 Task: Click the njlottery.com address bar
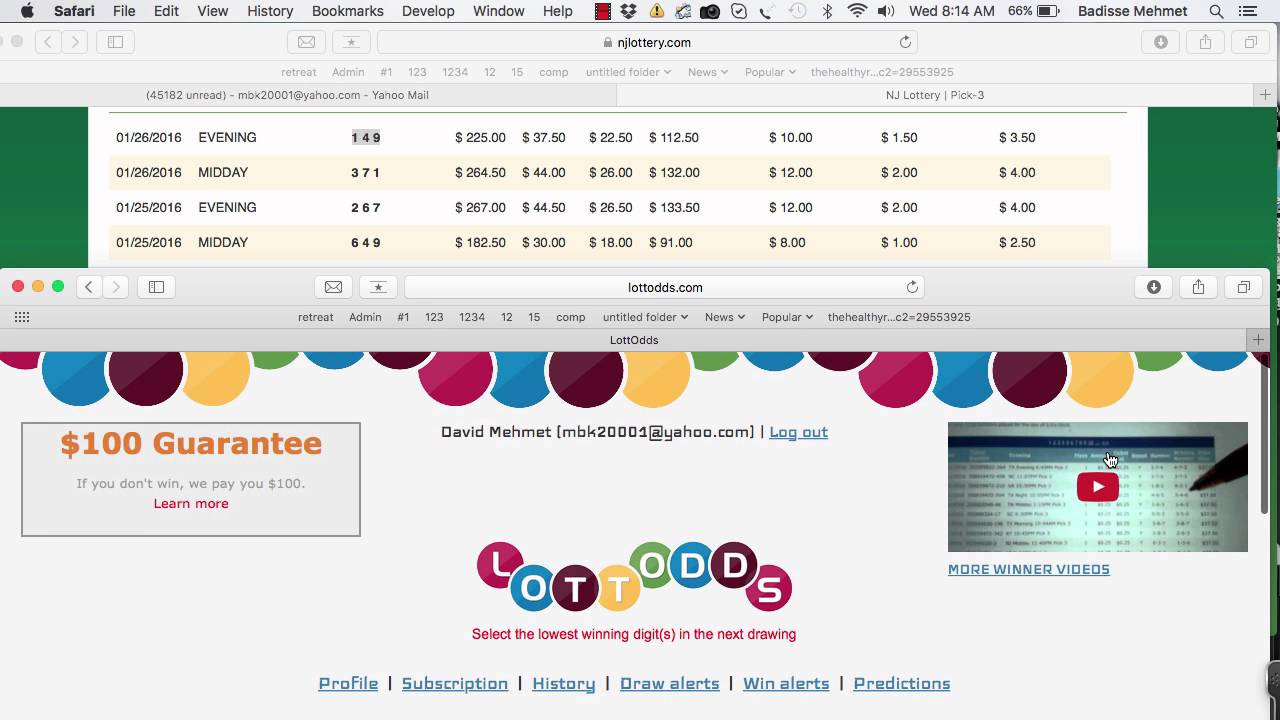tap(647, 42)
